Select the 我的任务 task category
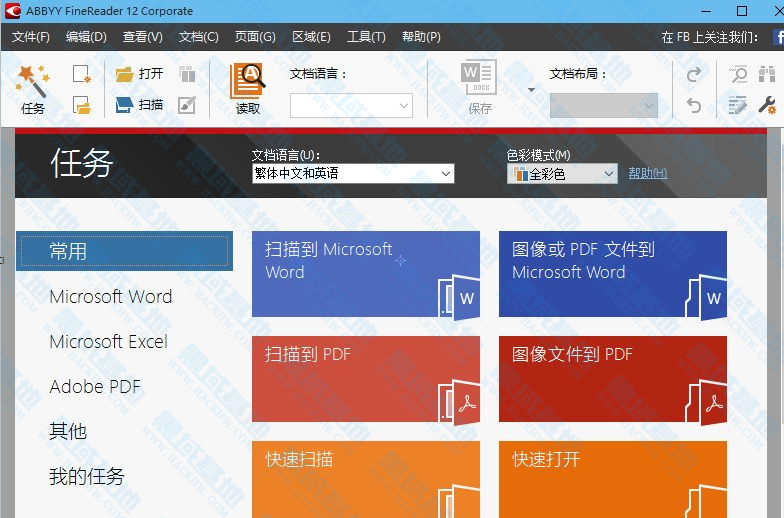 coord(86,476)
